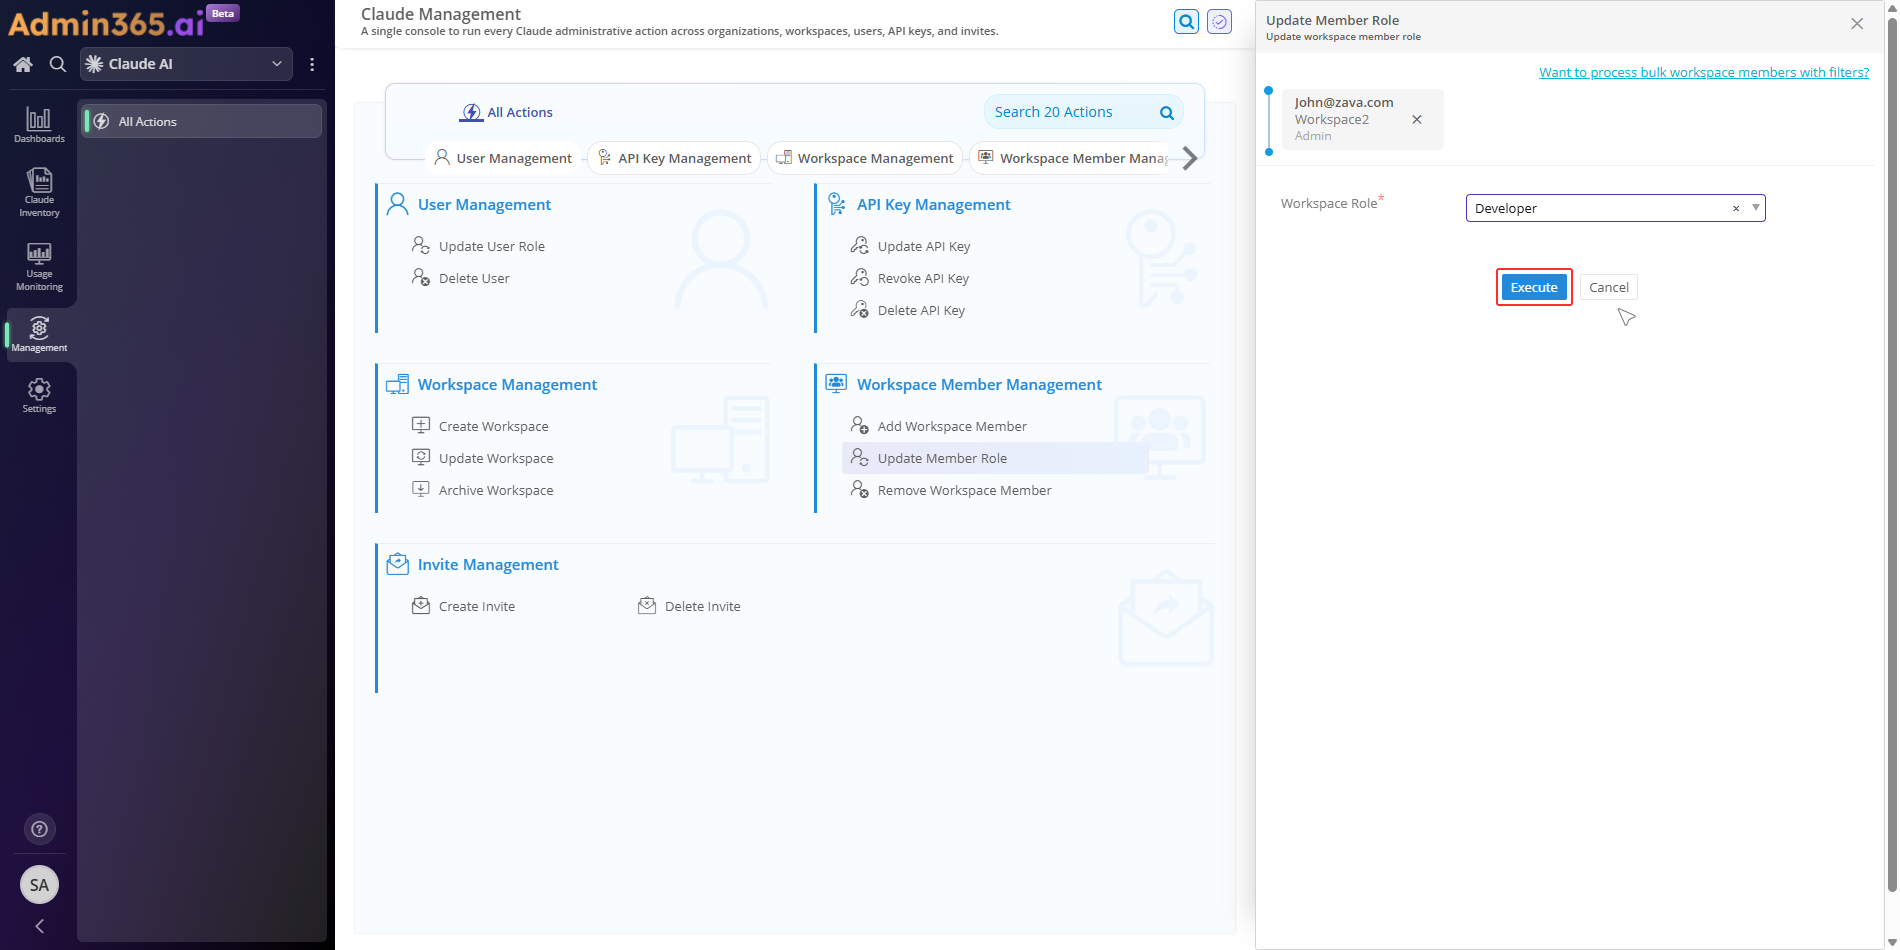
Task: Click the Execute button
Action: coord(1534,287)
